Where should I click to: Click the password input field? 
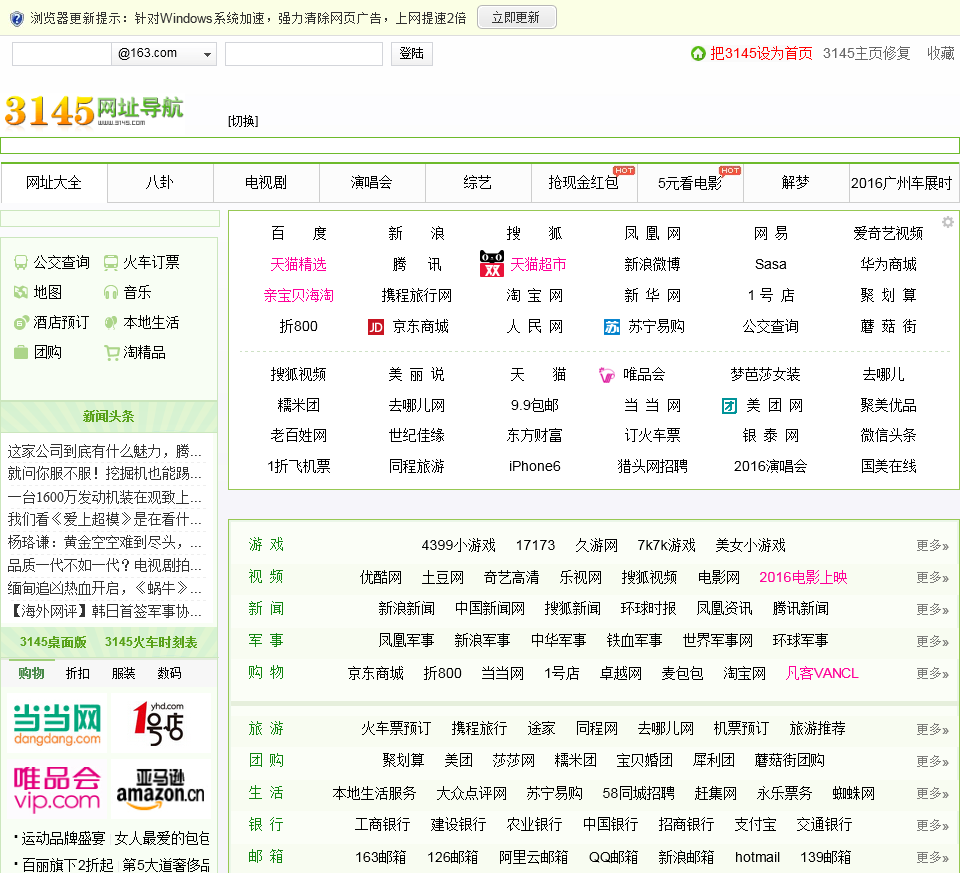(304, 54)
